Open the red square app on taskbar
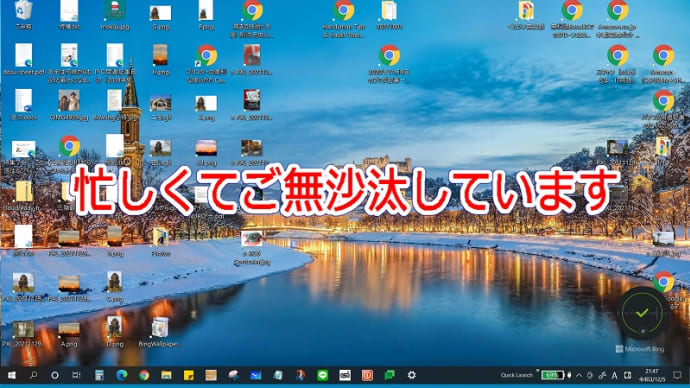The height and width of the screenshot is (388, 690). click(x=367, y=375)
